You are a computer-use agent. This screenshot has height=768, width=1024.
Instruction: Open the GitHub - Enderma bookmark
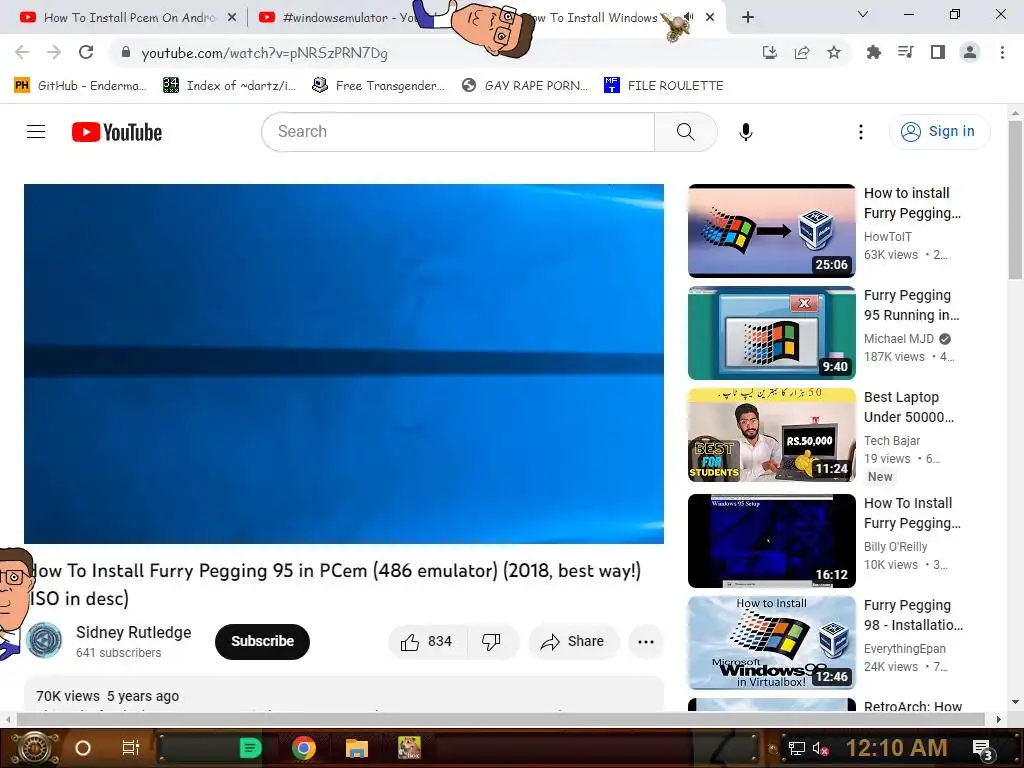(80, 86)
